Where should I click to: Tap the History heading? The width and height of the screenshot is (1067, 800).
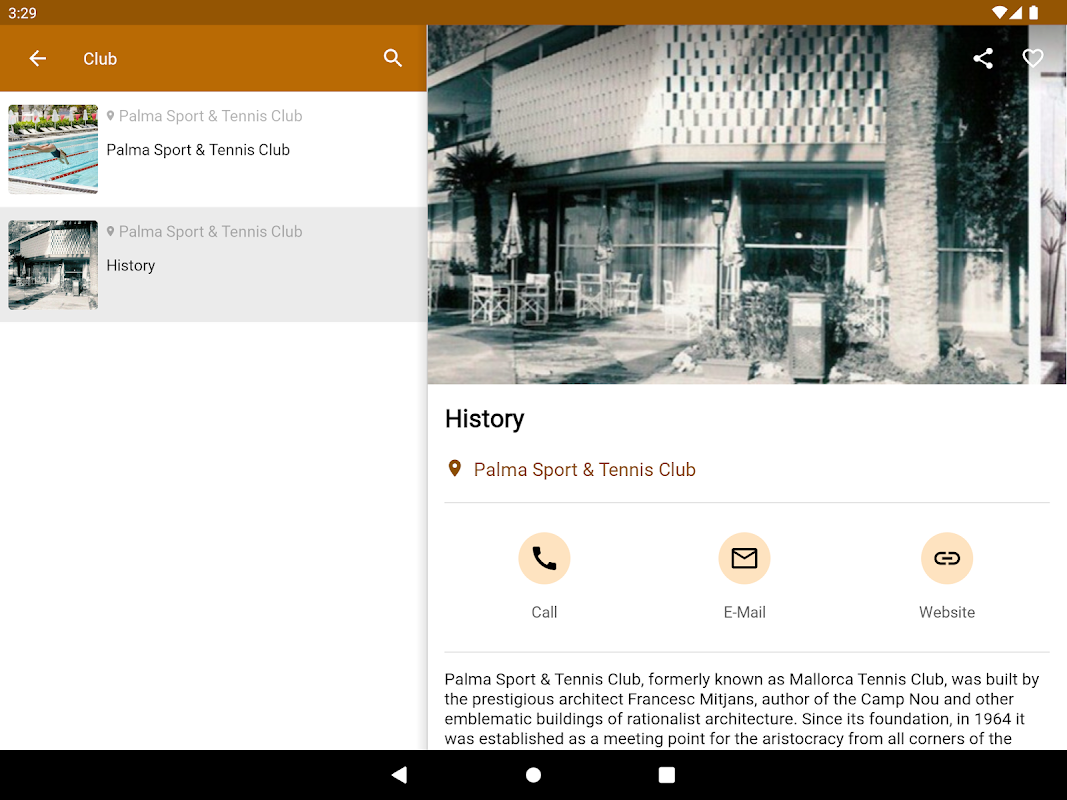485,419
